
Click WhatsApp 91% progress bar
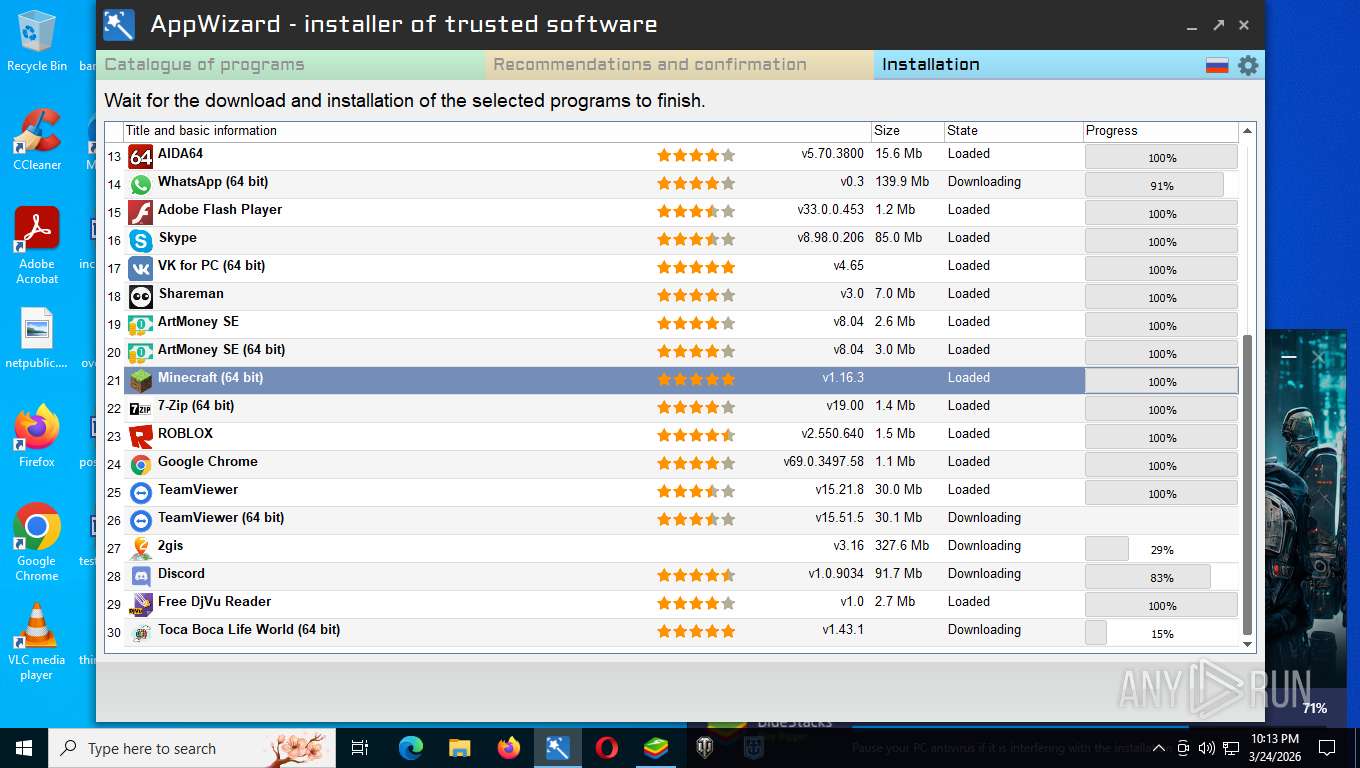pos(1161,185)
